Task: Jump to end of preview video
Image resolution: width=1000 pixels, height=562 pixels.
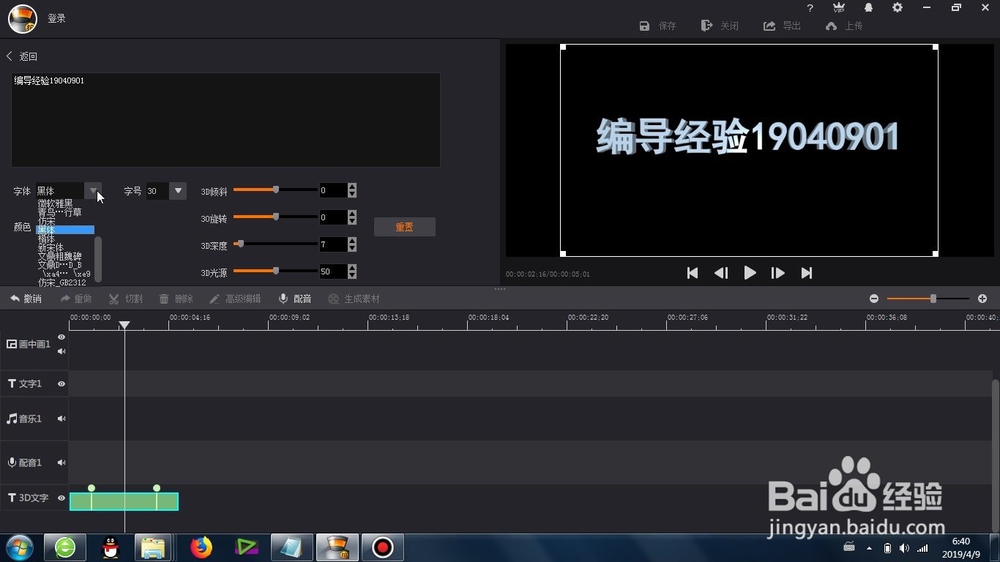Action: coord(807,273)
